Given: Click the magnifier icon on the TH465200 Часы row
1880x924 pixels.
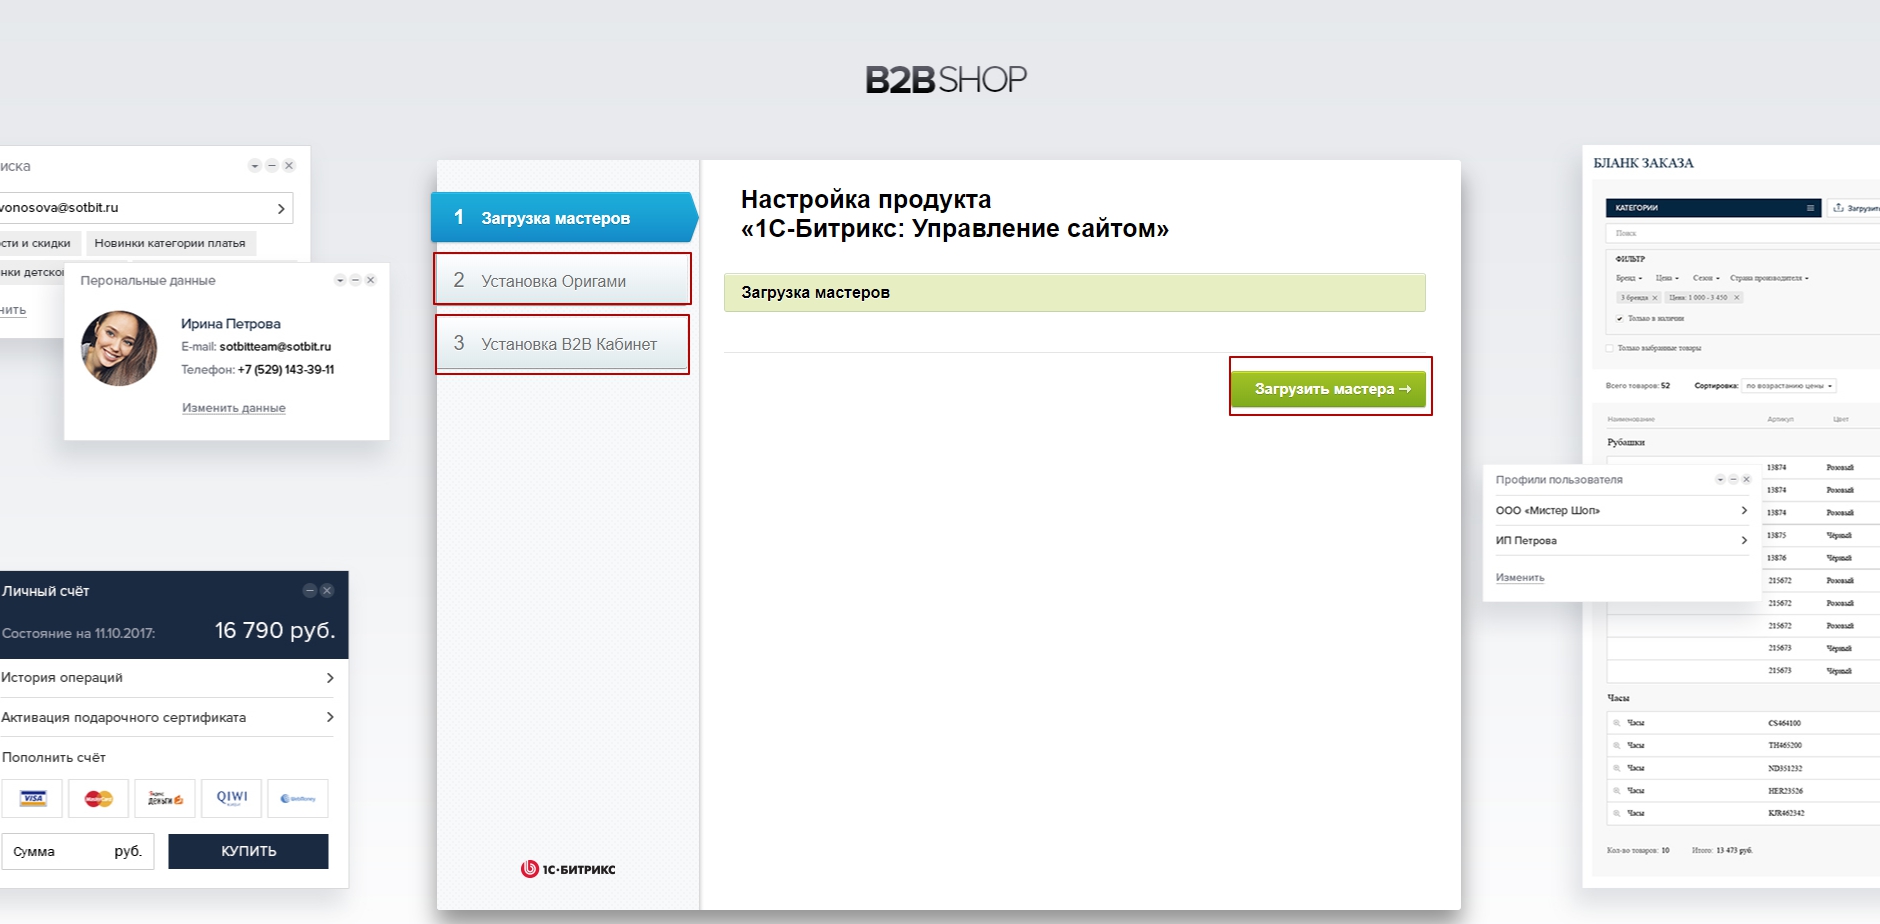Looking at the screenshot, I should point(1617,746).
